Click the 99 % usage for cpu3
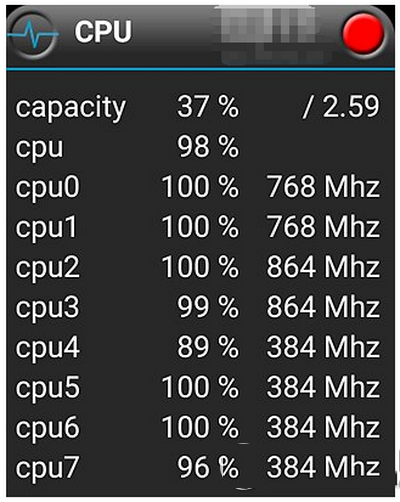Viewport: 400px width, 502px height. tap(208, 307)
